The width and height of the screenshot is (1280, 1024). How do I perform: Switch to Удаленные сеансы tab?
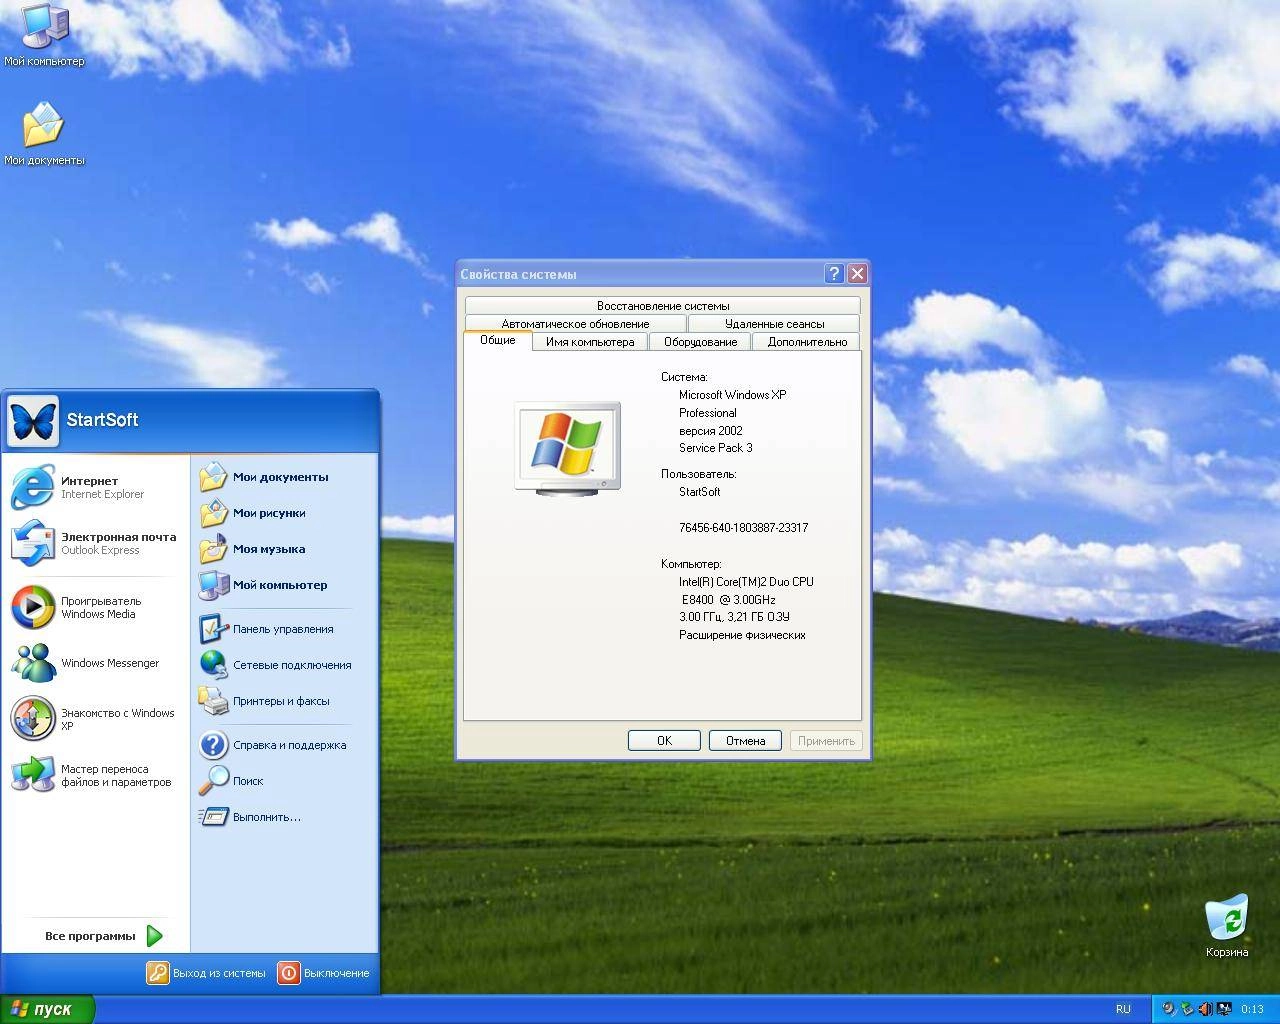pos(774,324)
